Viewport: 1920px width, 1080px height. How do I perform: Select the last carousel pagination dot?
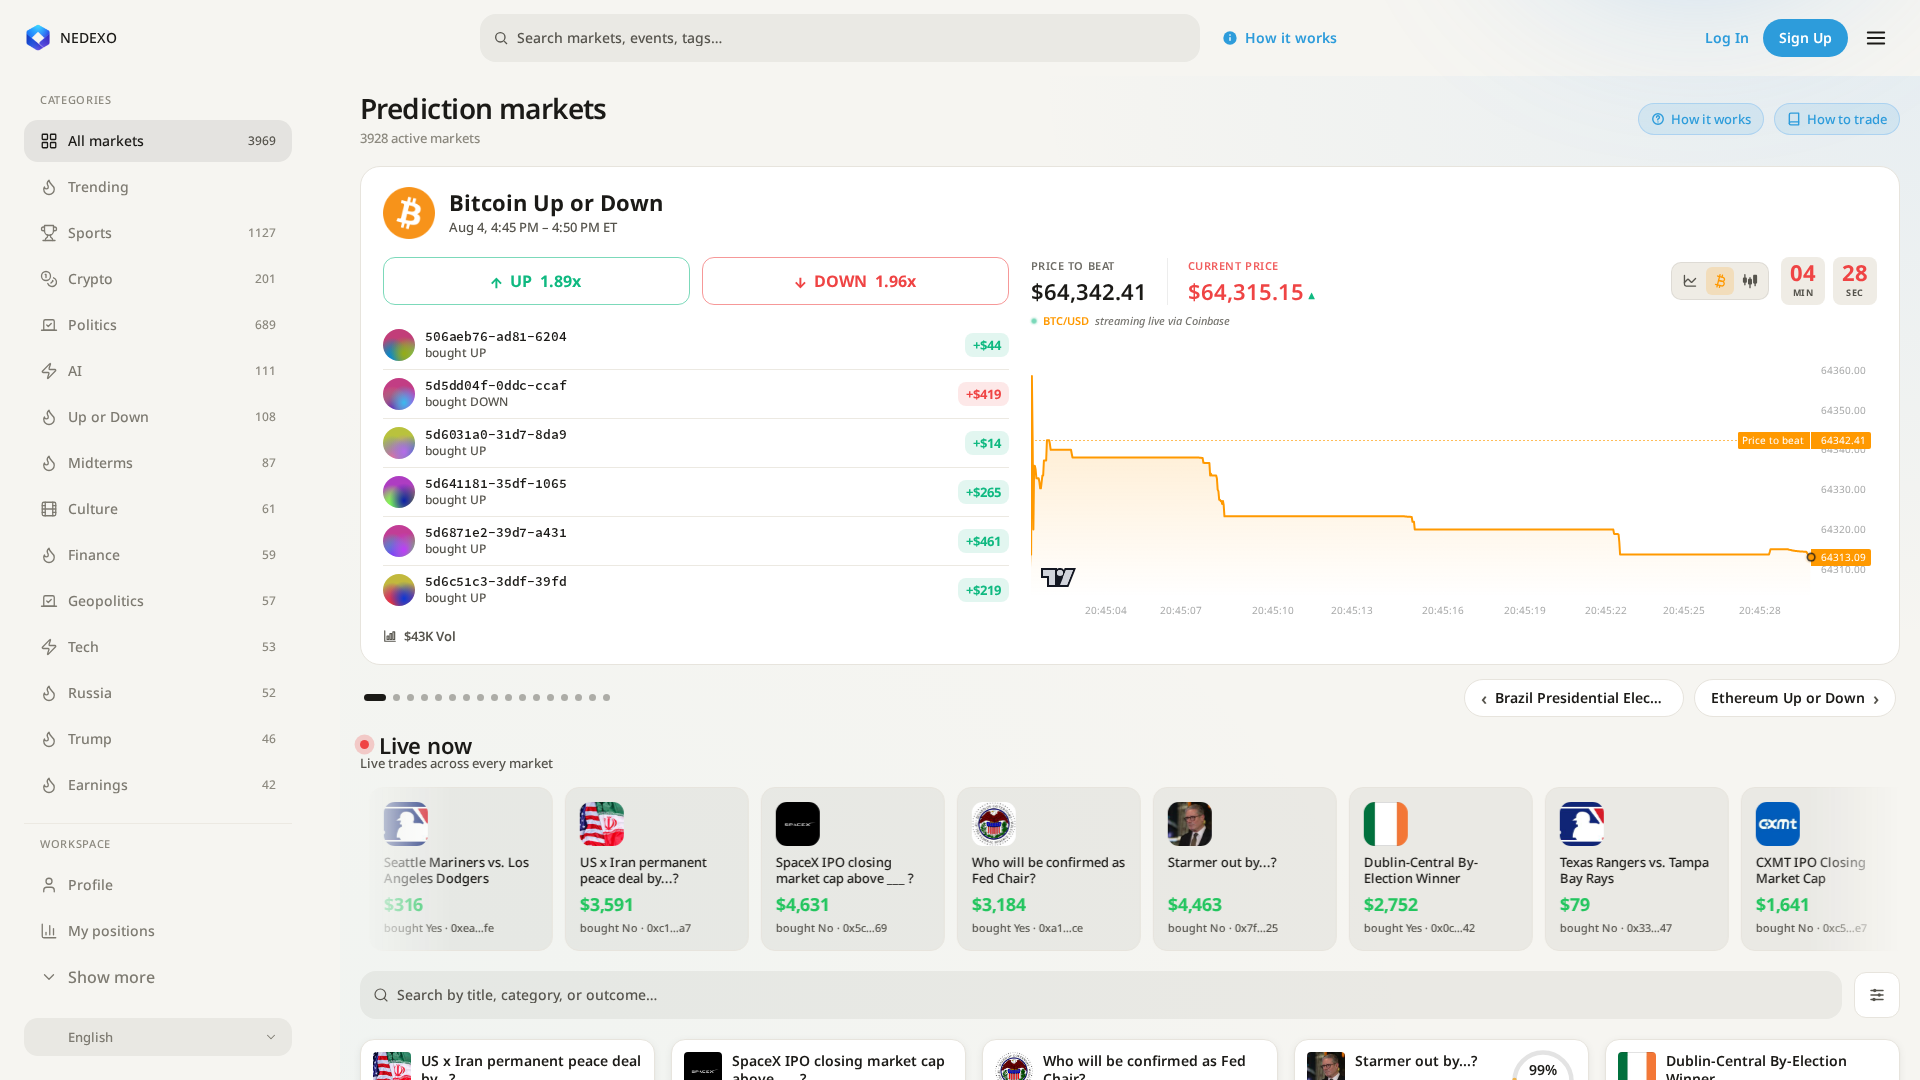pyautogui.click(x=606, y=698)
